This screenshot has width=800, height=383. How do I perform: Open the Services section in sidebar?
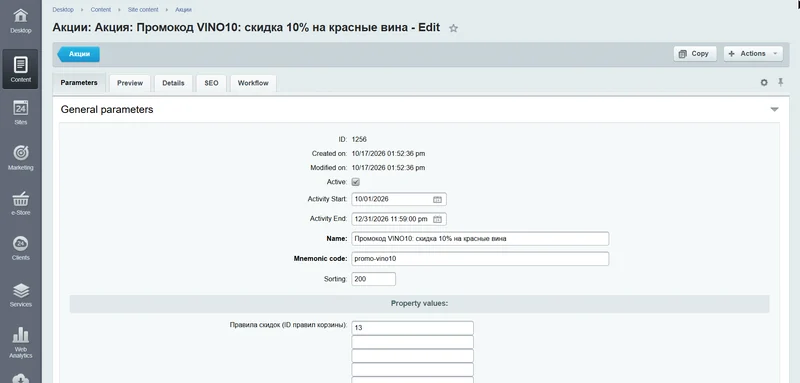(x=20, y=295)
